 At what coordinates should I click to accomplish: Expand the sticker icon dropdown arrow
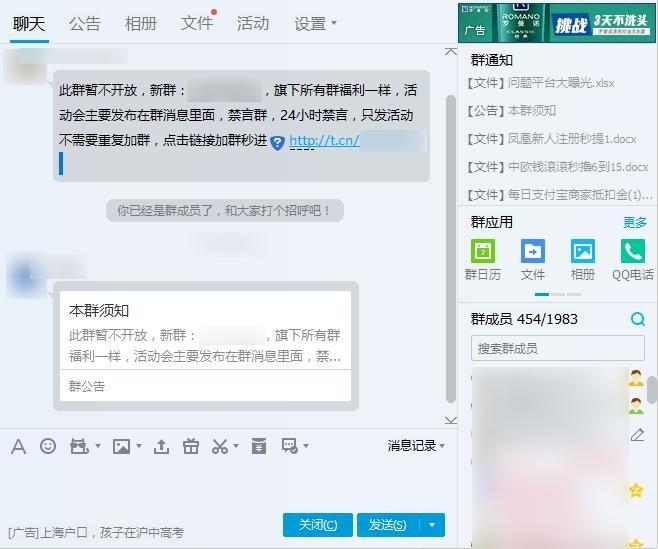coord(98,446)
